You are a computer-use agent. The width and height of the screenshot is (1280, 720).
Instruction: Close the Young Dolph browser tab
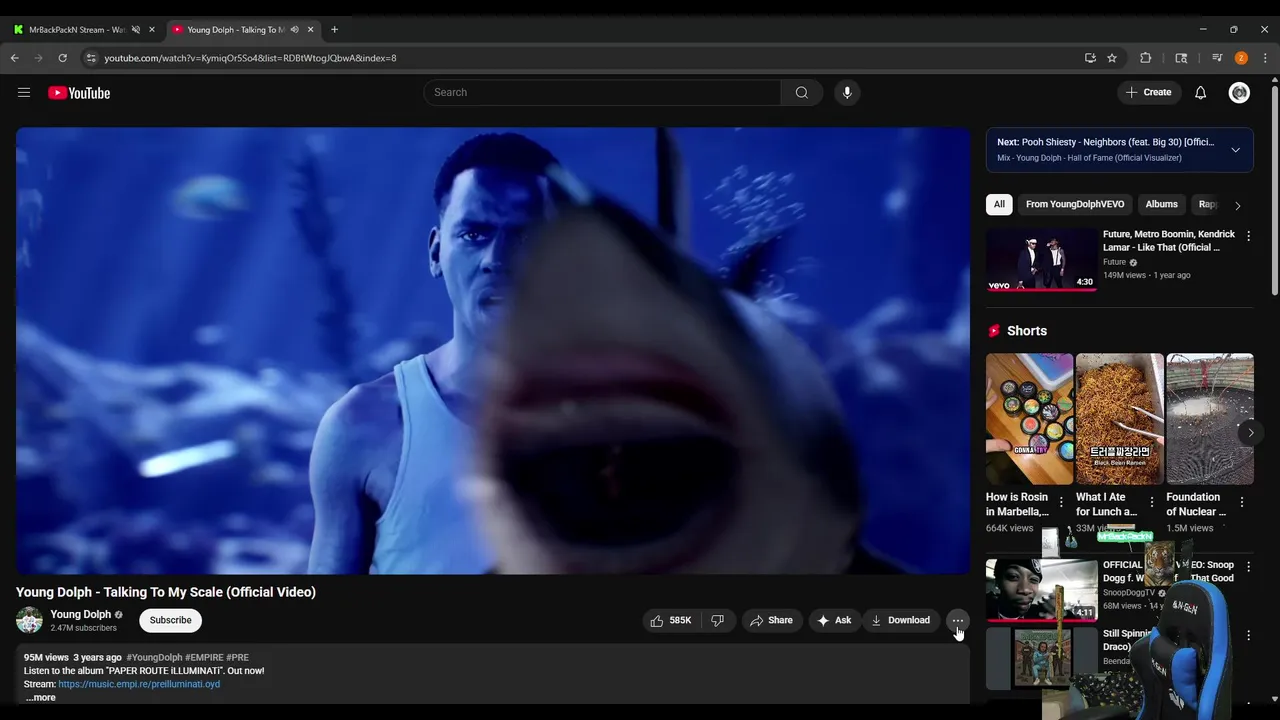pos(311,30)
